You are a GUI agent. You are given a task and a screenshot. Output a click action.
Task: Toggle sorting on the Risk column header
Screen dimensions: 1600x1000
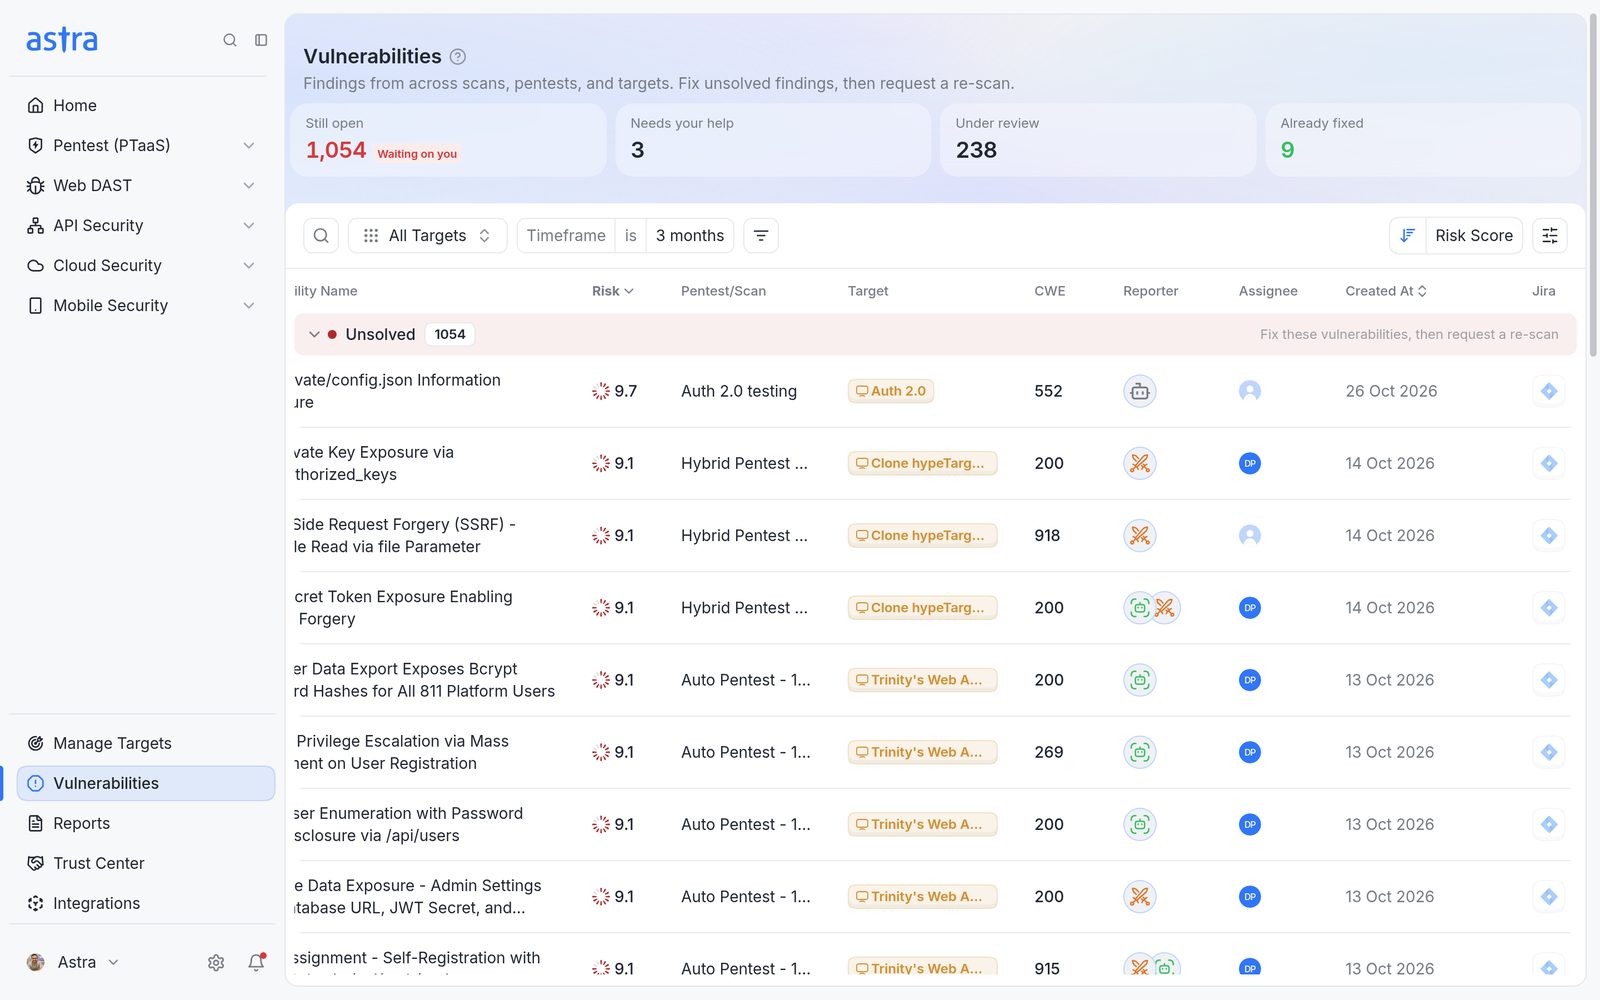coord(613,291)
